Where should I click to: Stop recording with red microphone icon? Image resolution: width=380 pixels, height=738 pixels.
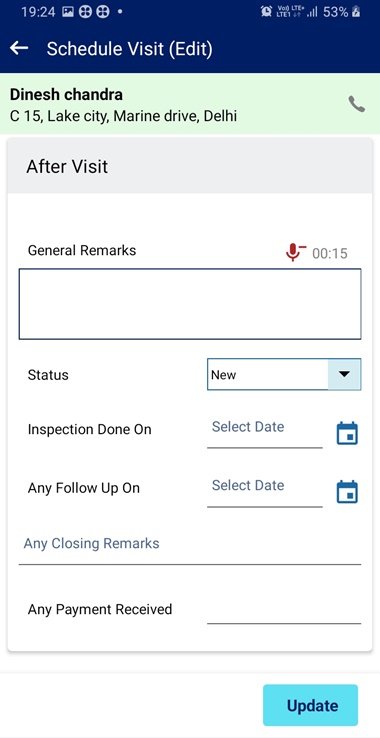pos(295,253)
